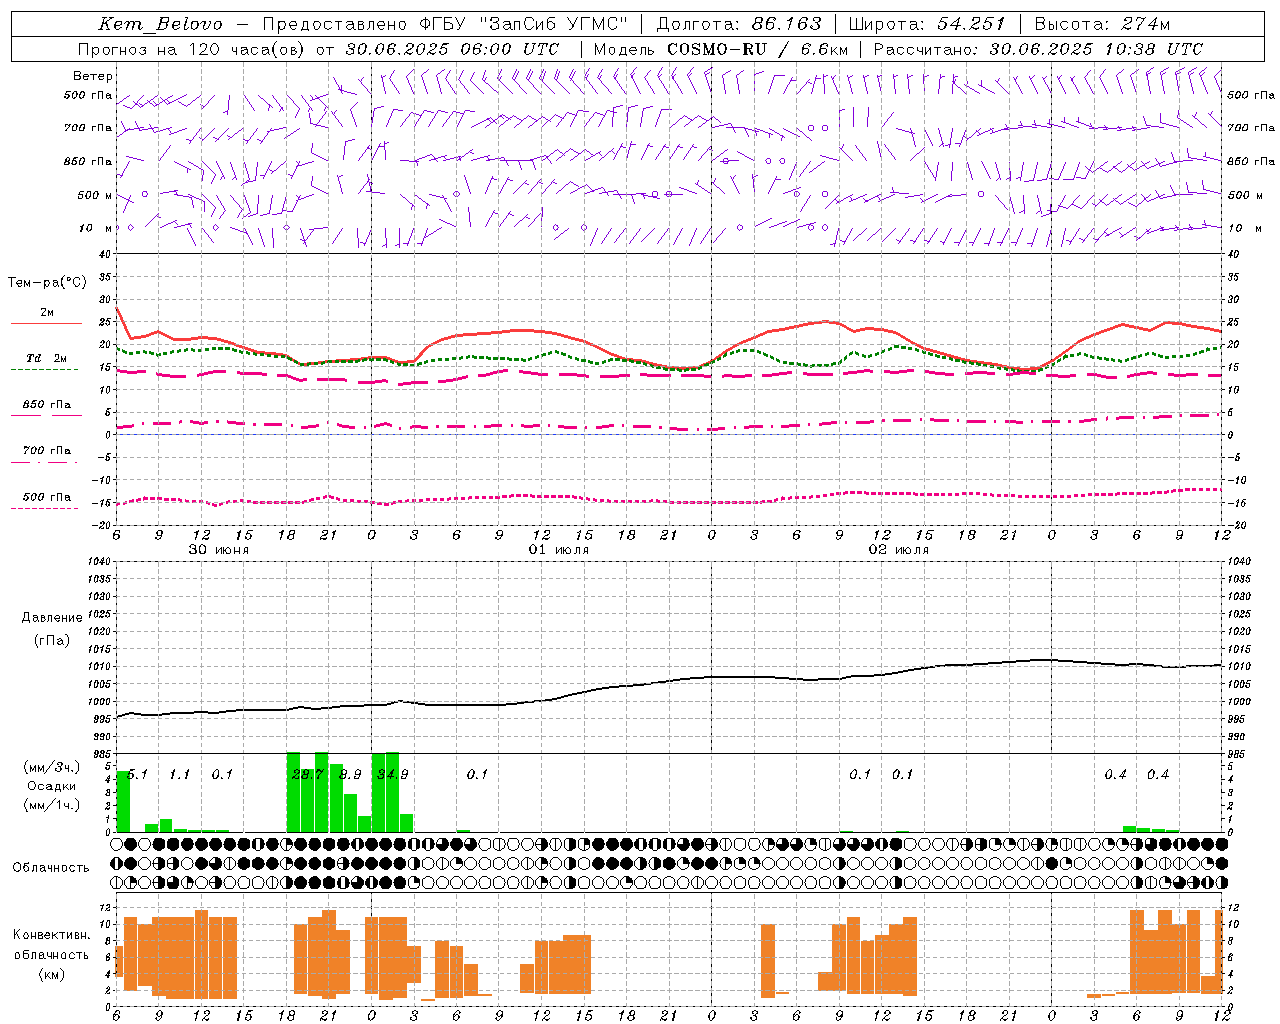Click the (мм/3ч.) precipitation unit label
Screen dimensions: 1280x1024
coord(51,767)
